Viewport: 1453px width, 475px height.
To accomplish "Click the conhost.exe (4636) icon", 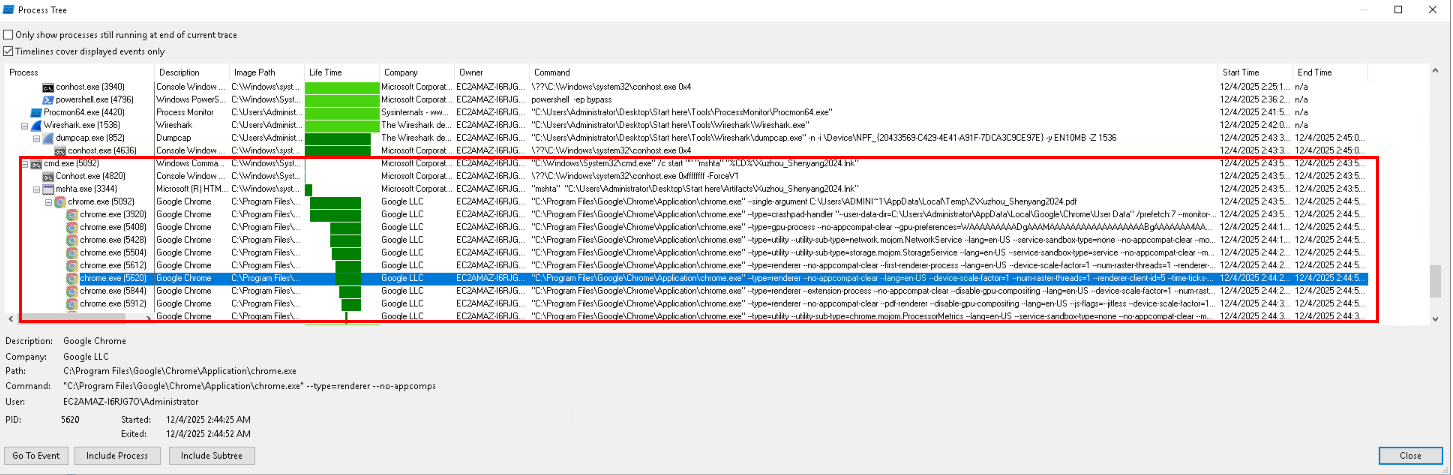I will 60,151.
